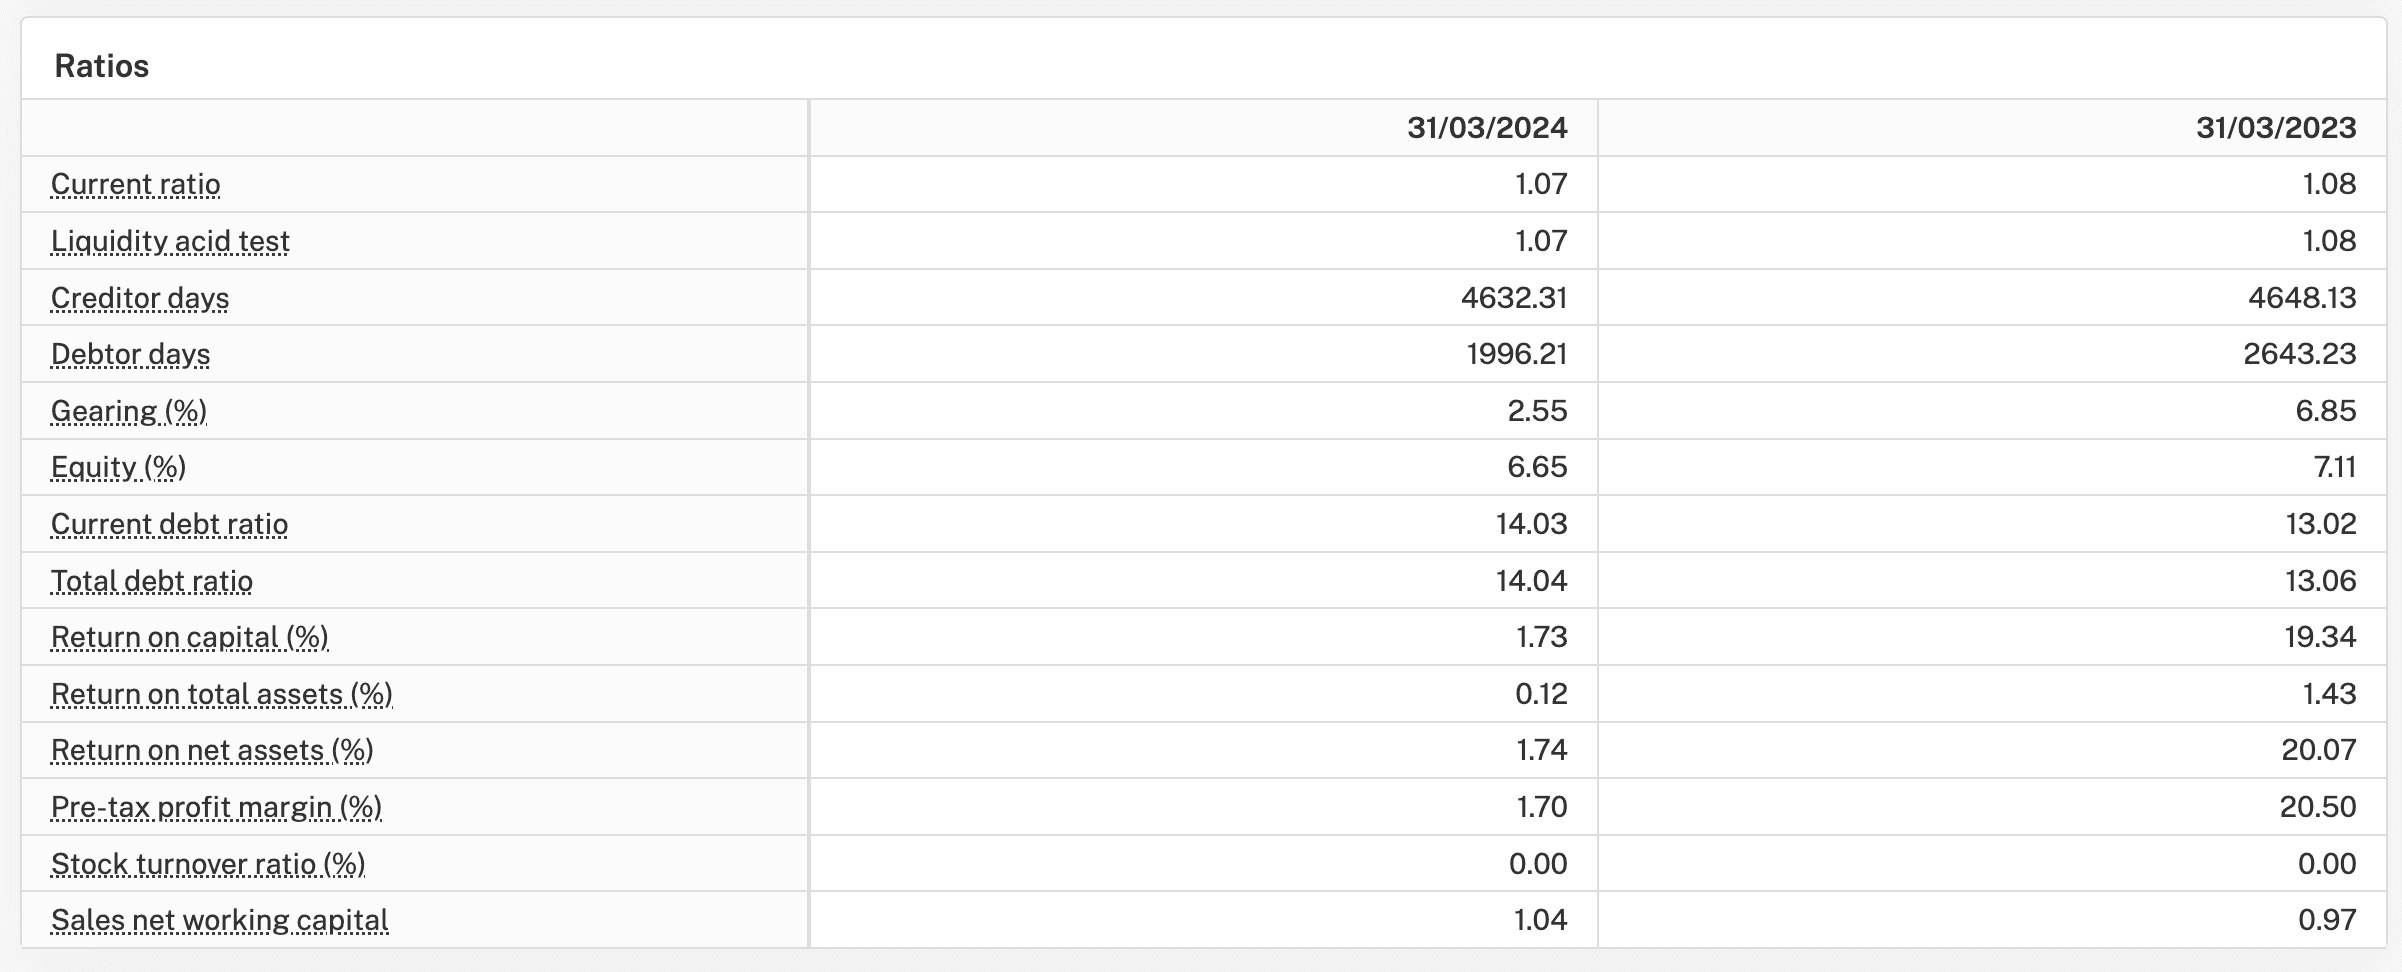This screenshot has height=972, width=2402.
Task: Select the Current debt ratio term
Action: 169,525
